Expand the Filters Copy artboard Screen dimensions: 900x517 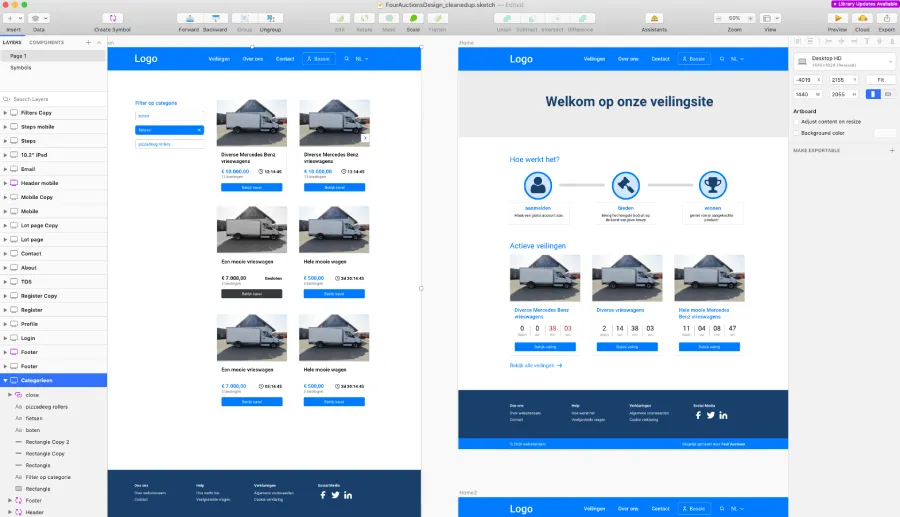pyautogui.click(x=5, y=113)
